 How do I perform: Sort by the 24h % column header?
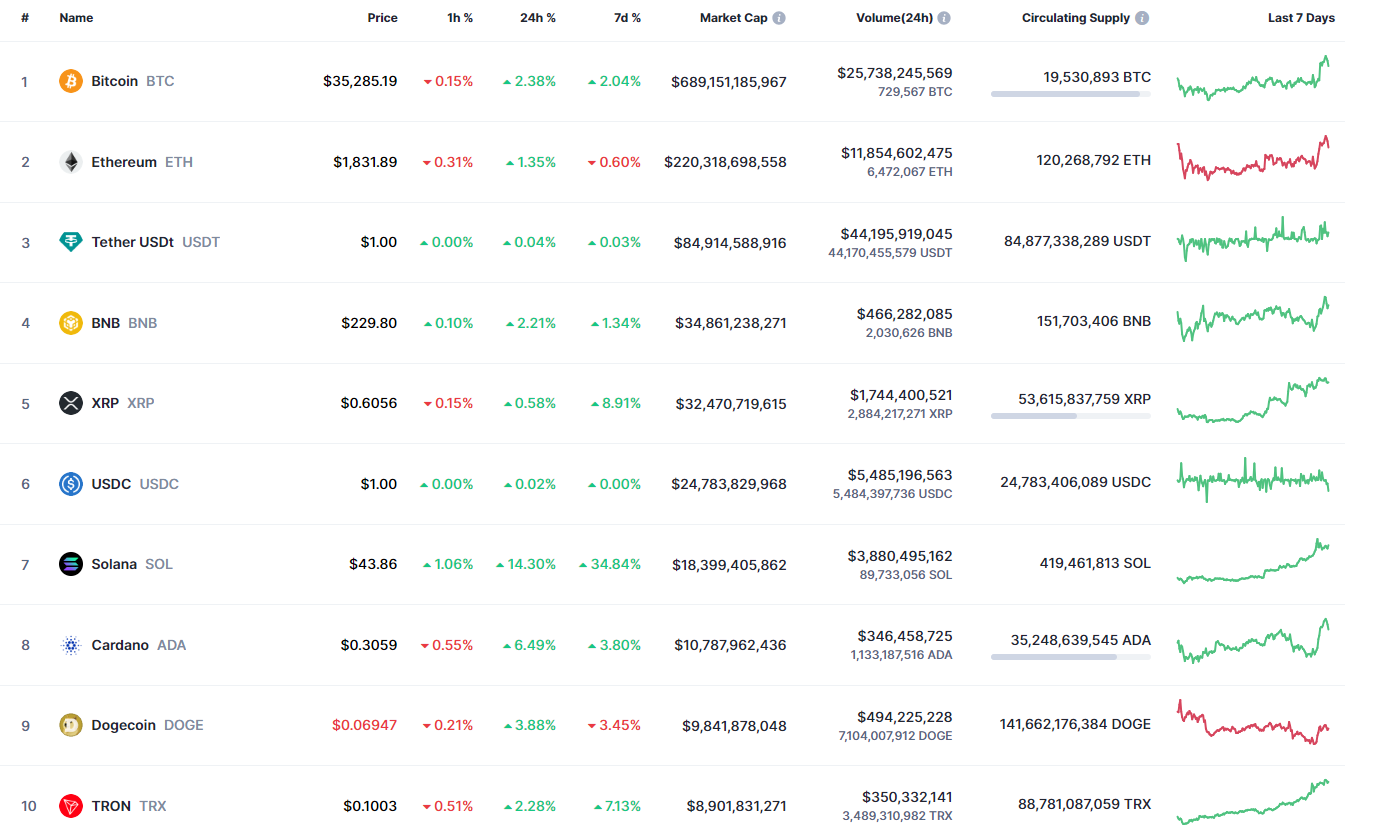(x=538, y=18)
